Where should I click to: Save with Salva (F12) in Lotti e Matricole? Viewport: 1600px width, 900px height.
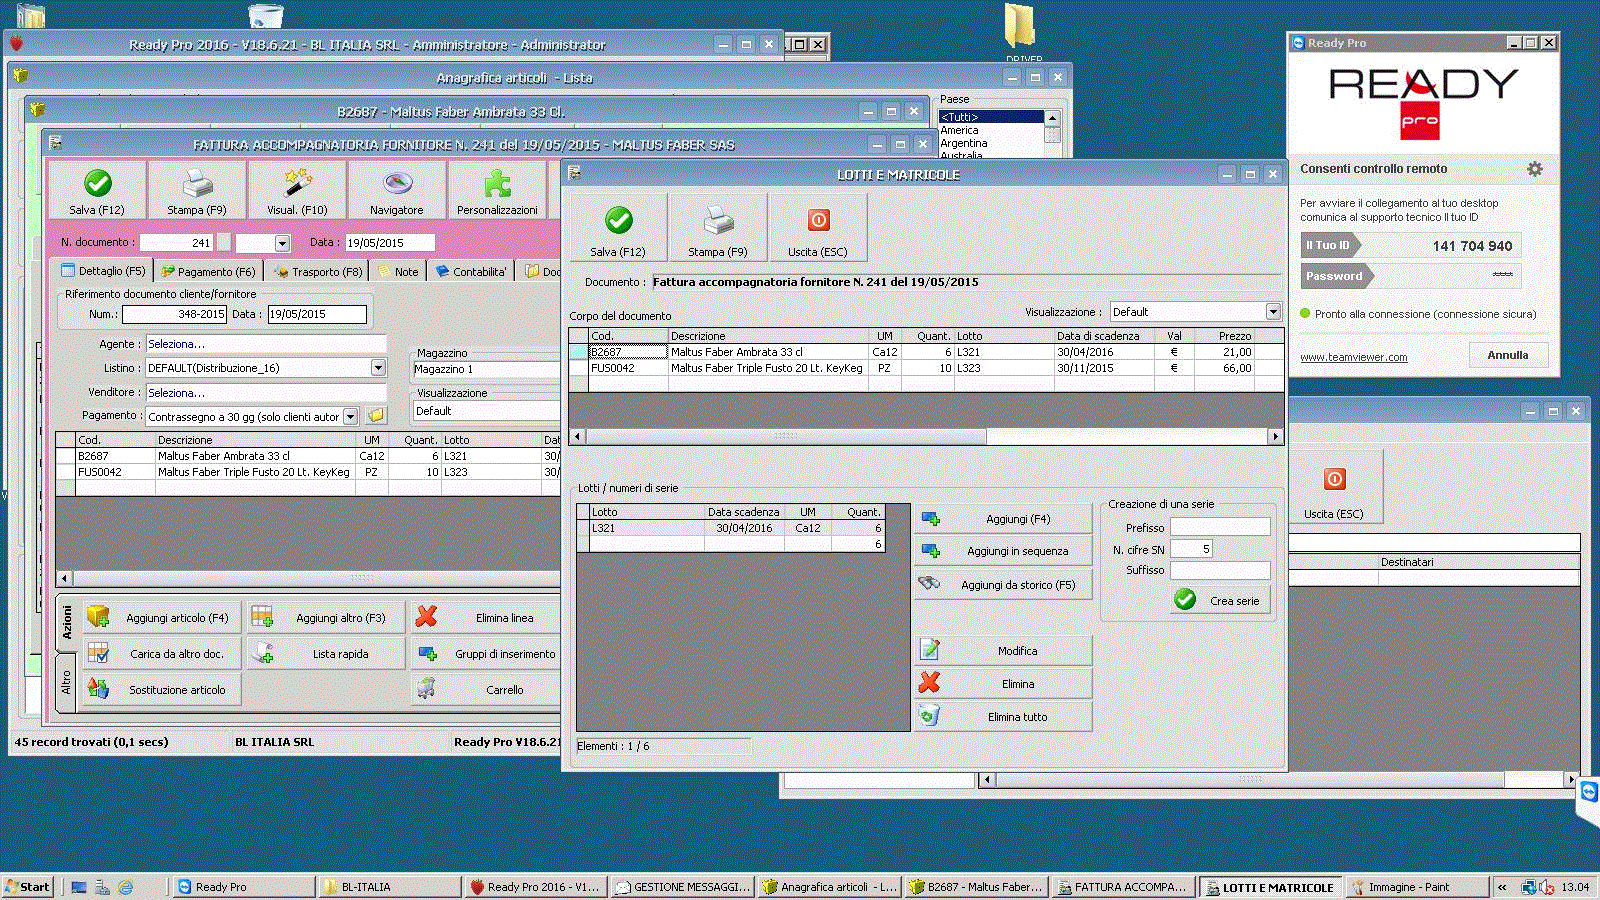(618, 228)
